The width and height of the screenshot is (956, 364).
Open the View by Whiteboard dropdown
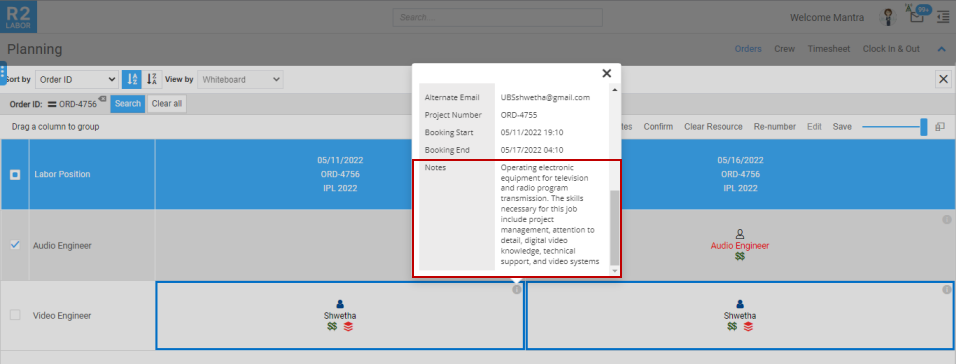coord(240,79)
